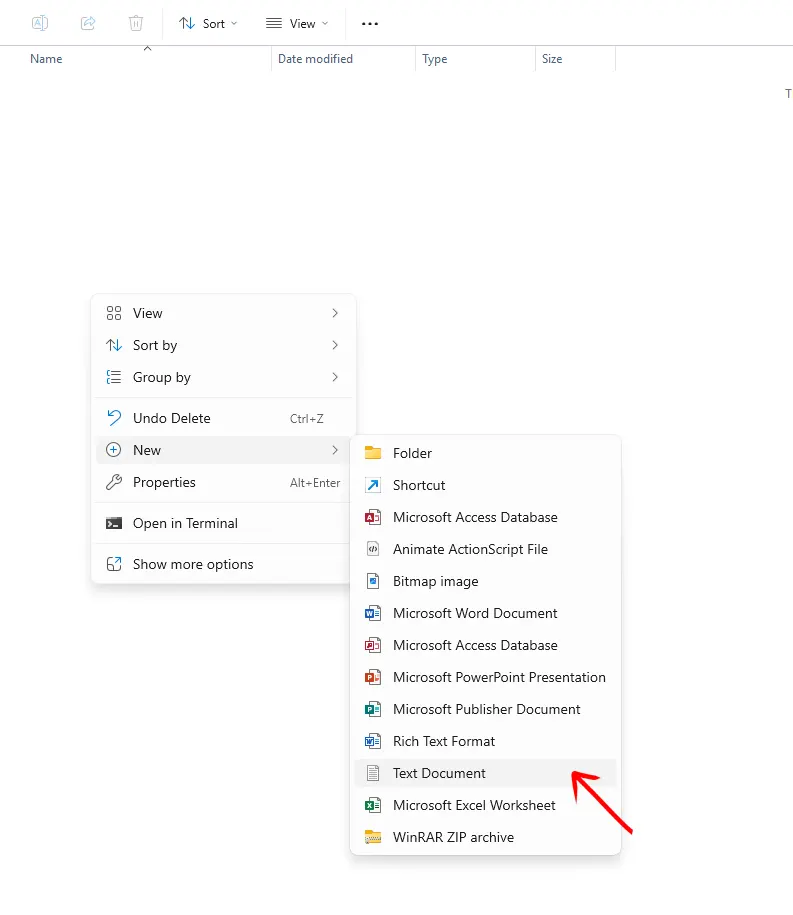
Task: Create a new Folder
Action: coord(412,453)
